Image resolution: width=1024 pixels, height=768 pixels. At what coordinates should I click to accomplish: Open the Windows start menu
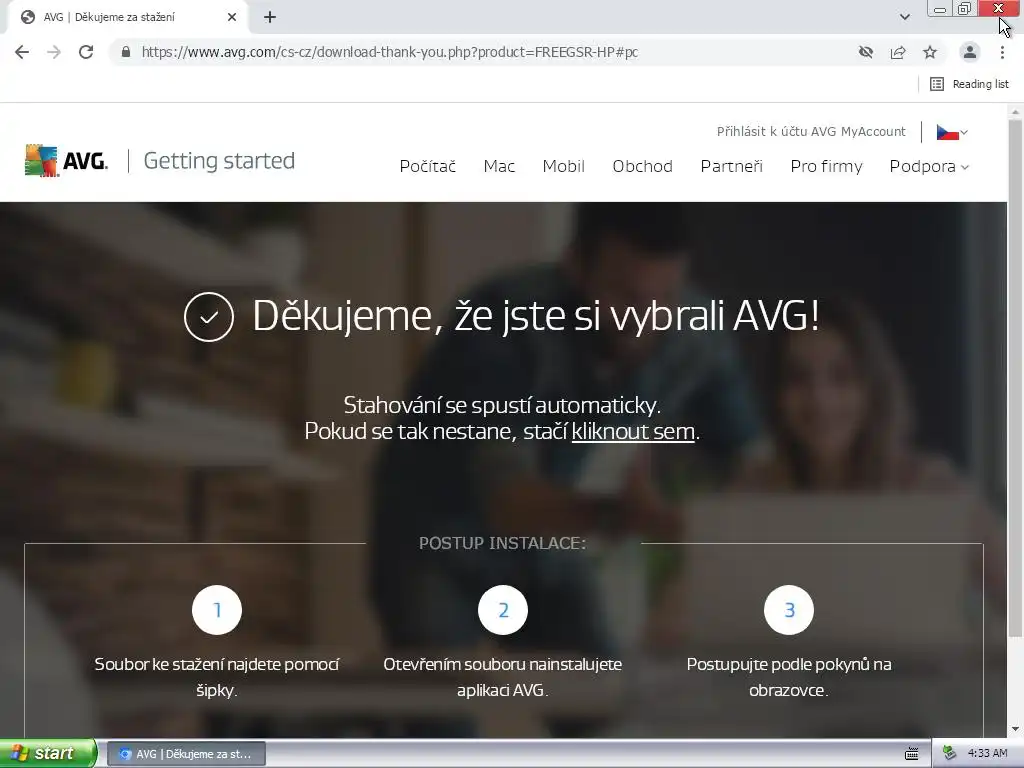pos(48,753)
